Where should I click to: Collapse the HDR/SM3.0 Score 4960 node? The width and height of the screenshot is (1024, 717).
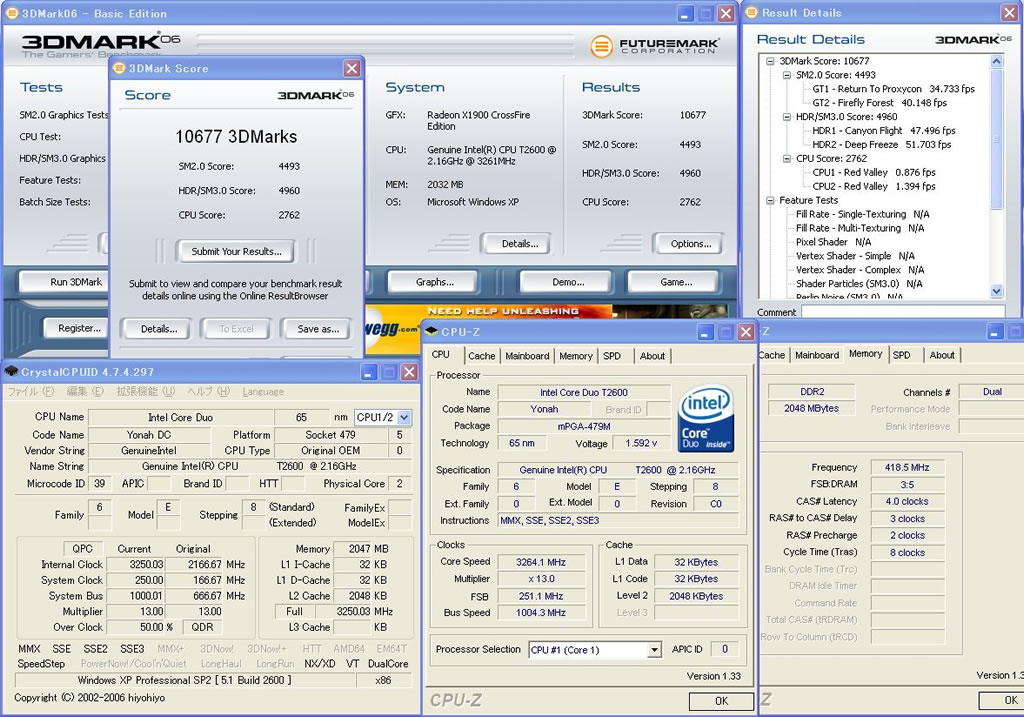(787, 117)
